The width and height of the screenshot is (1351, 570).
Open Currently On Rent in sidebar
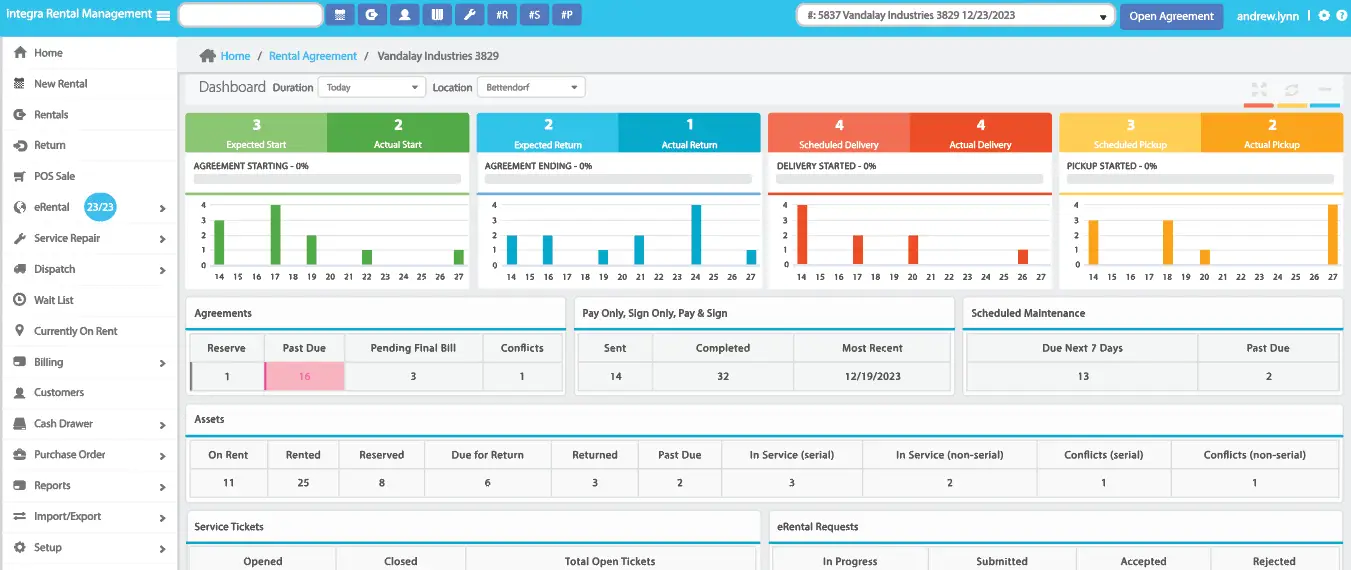pyautogui.click(x=75, y=331)
